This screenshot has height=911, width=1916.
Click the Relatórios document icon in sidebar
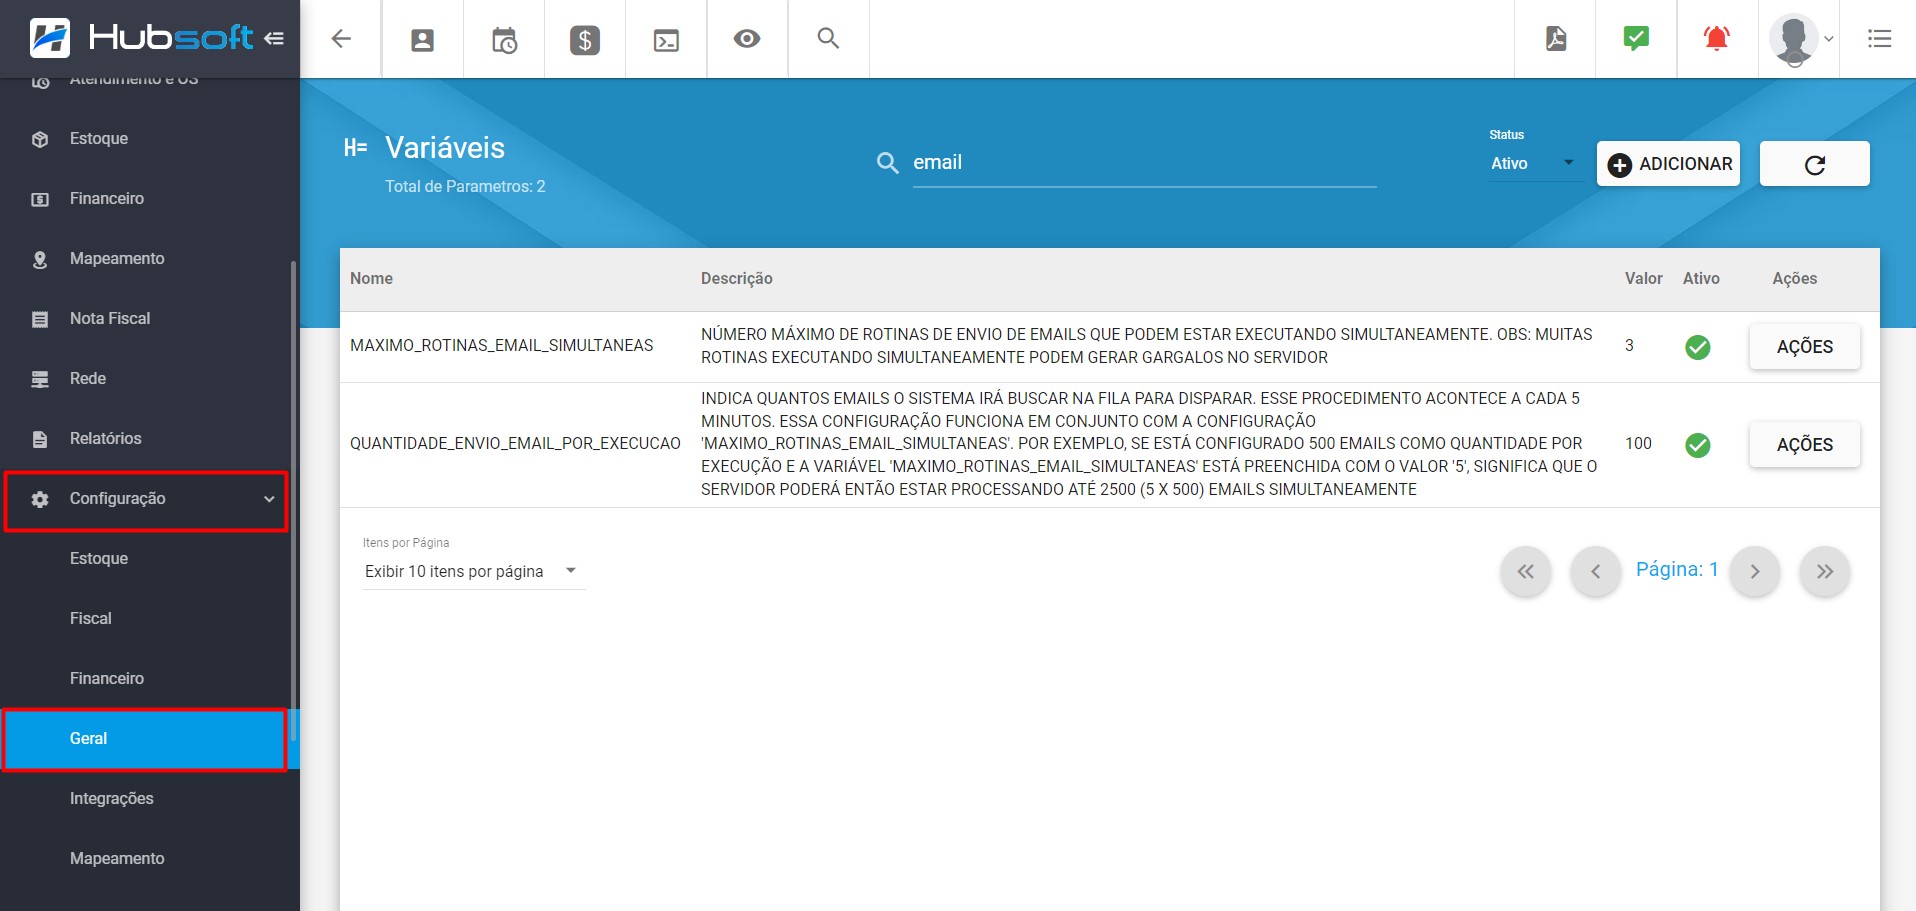pos(40,439)
